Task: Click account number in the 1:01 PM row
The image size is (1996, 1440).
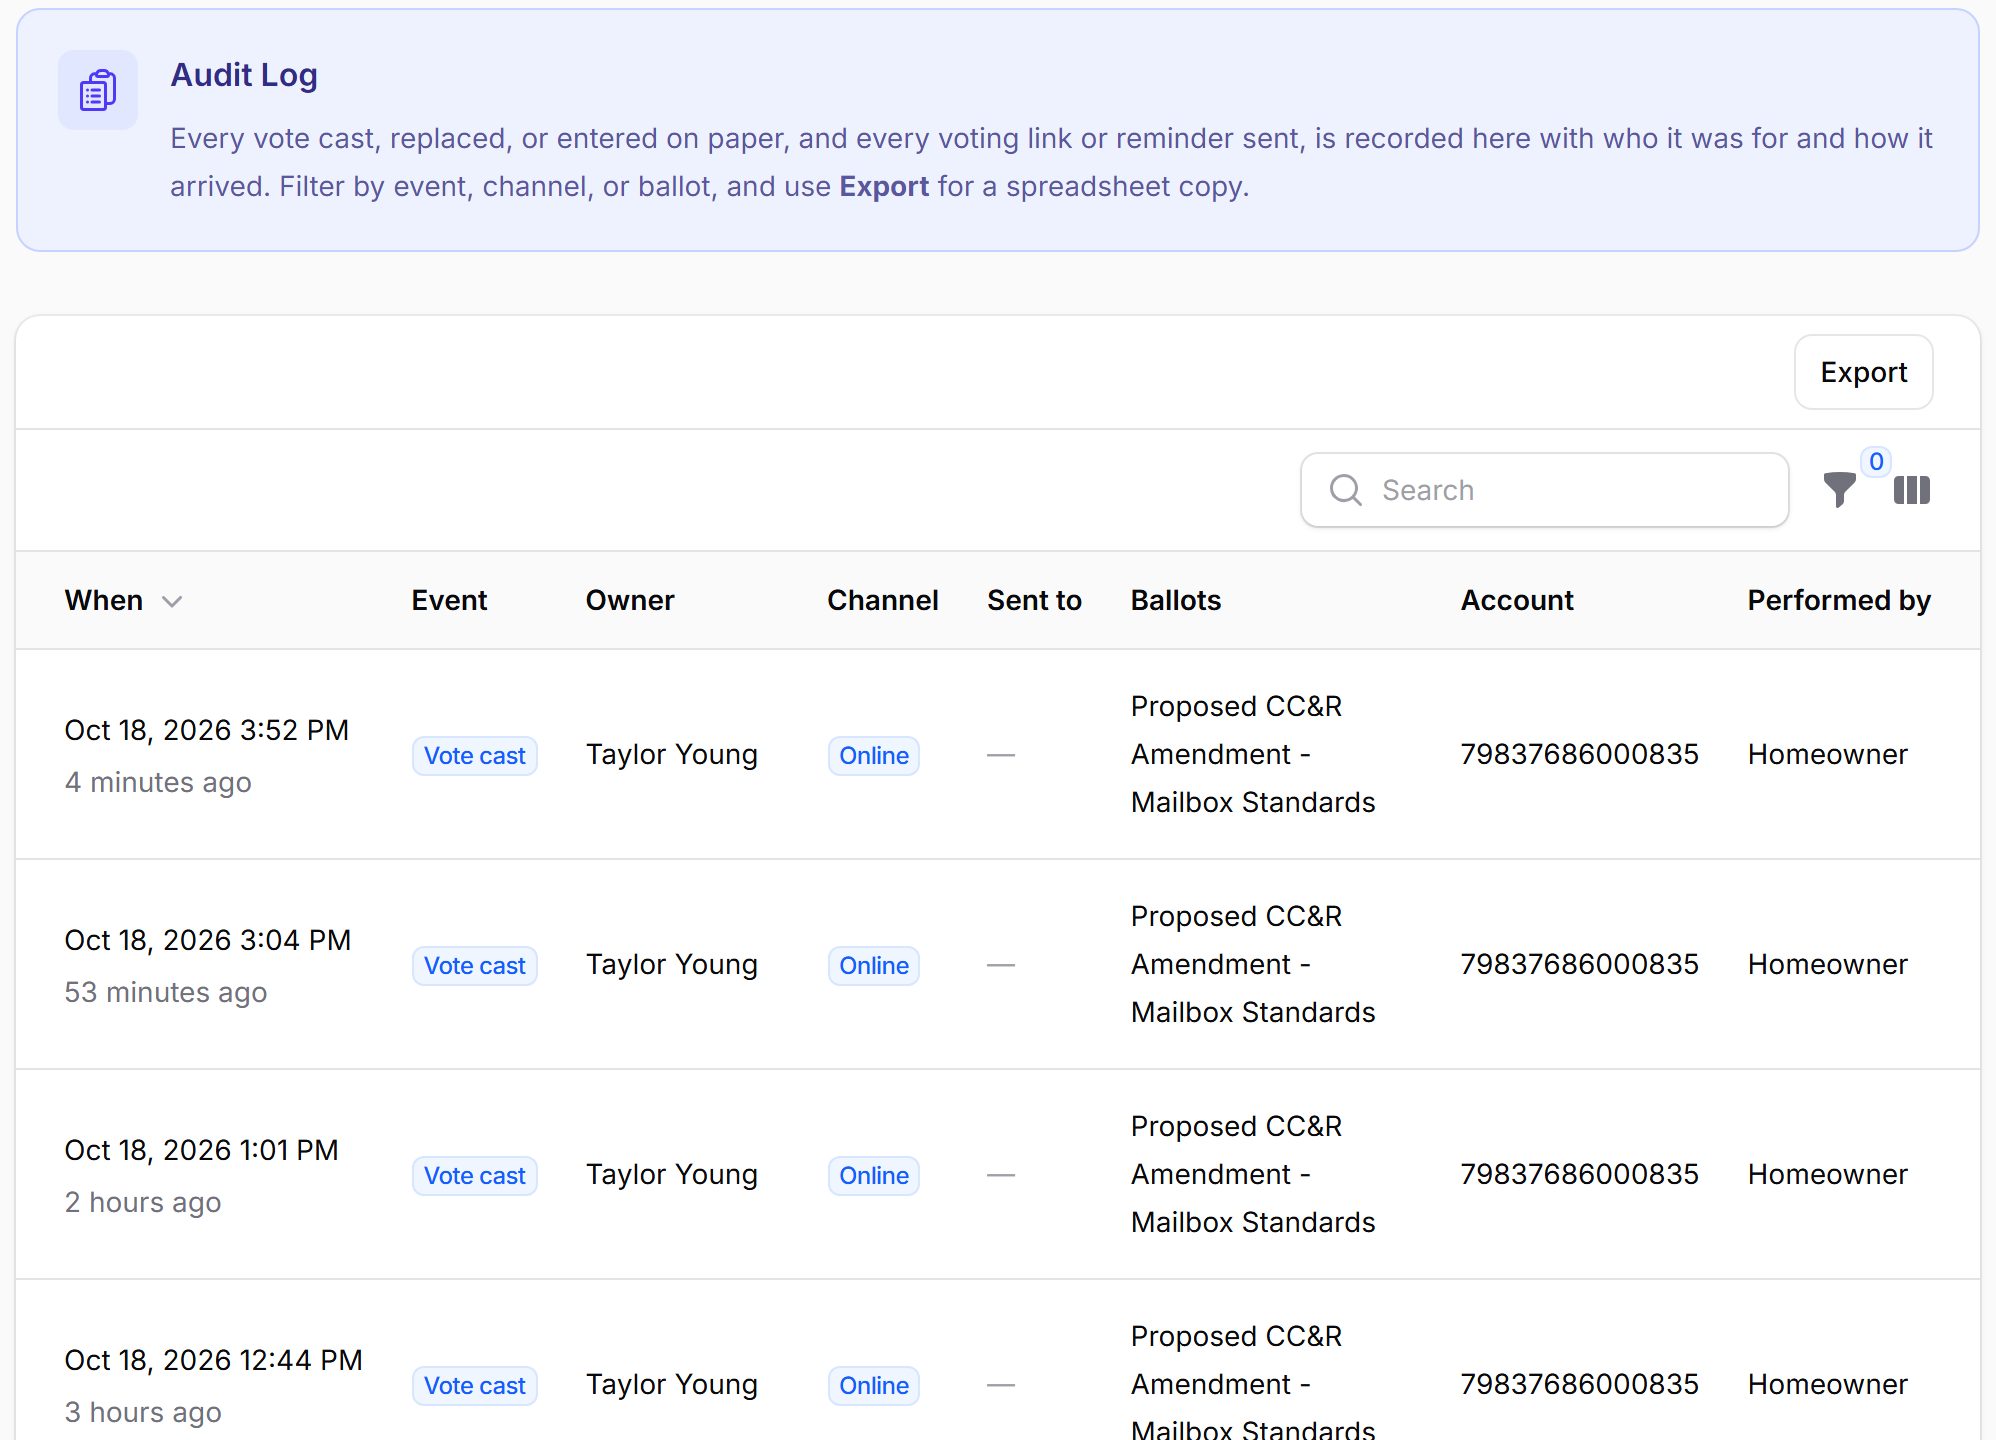Action: (1580, 1174)
